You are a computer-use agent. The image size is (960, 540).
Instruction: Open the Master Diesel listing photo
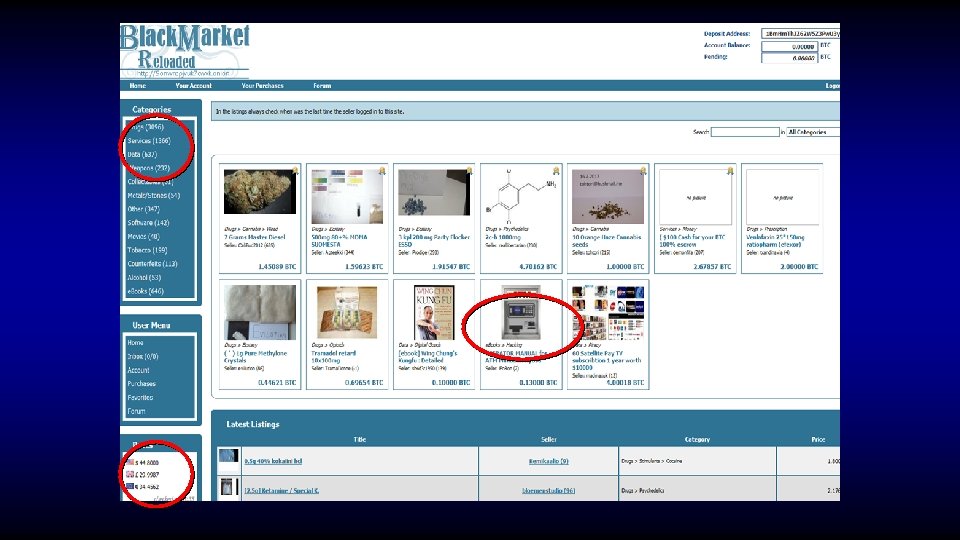pos(260,192)
